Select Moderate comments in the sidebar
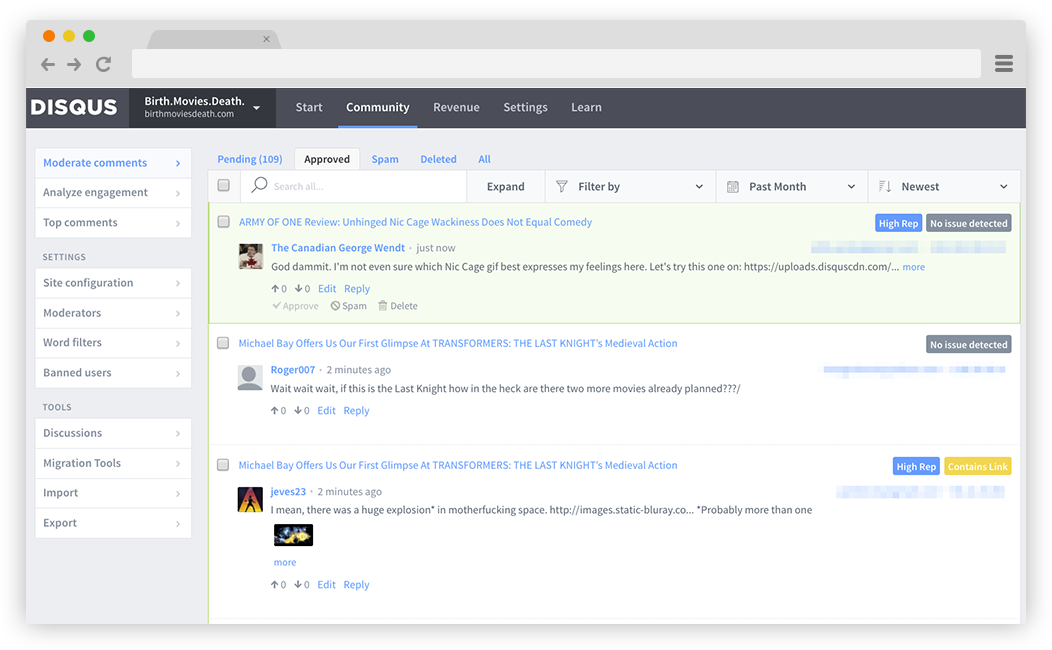 (x=113, y=163)
